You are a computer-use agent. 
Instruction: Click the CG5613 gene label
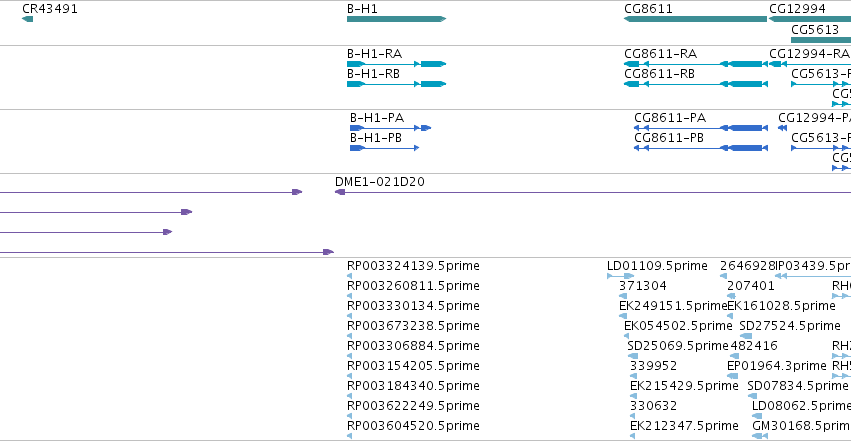coord(815,29)
